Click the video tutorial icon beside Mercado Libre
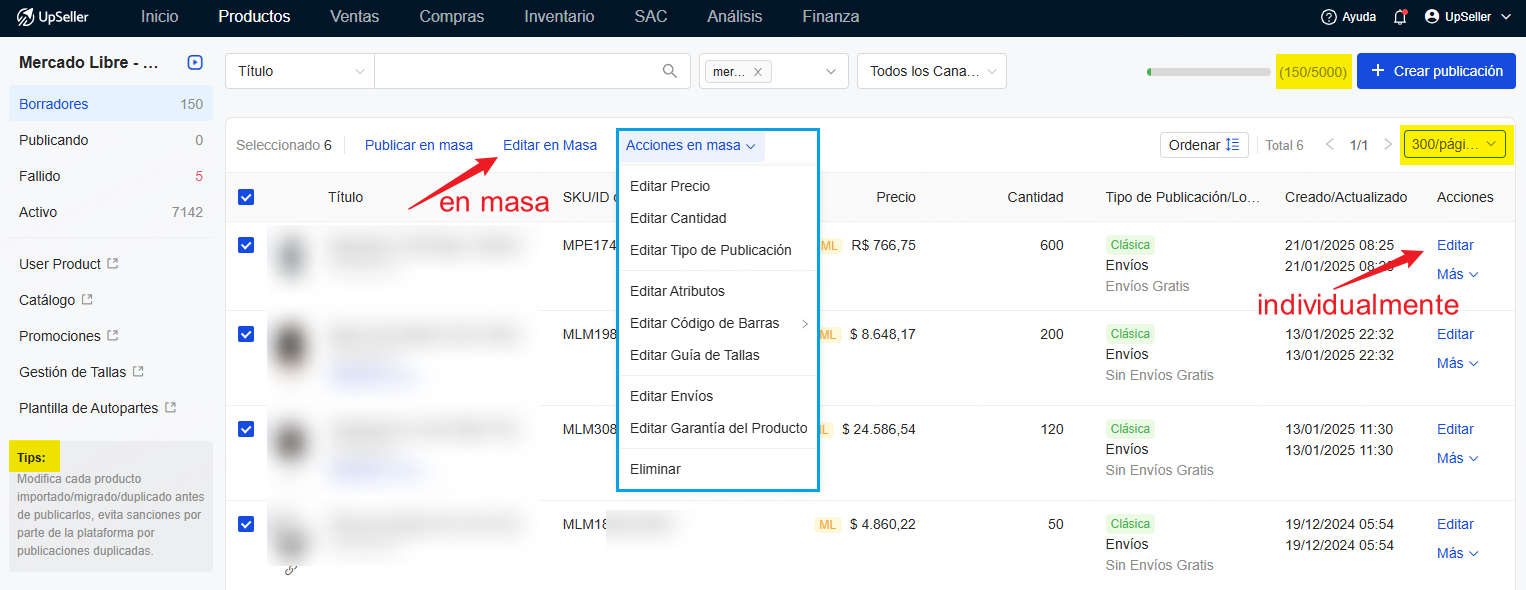 (x=195, y=63)
